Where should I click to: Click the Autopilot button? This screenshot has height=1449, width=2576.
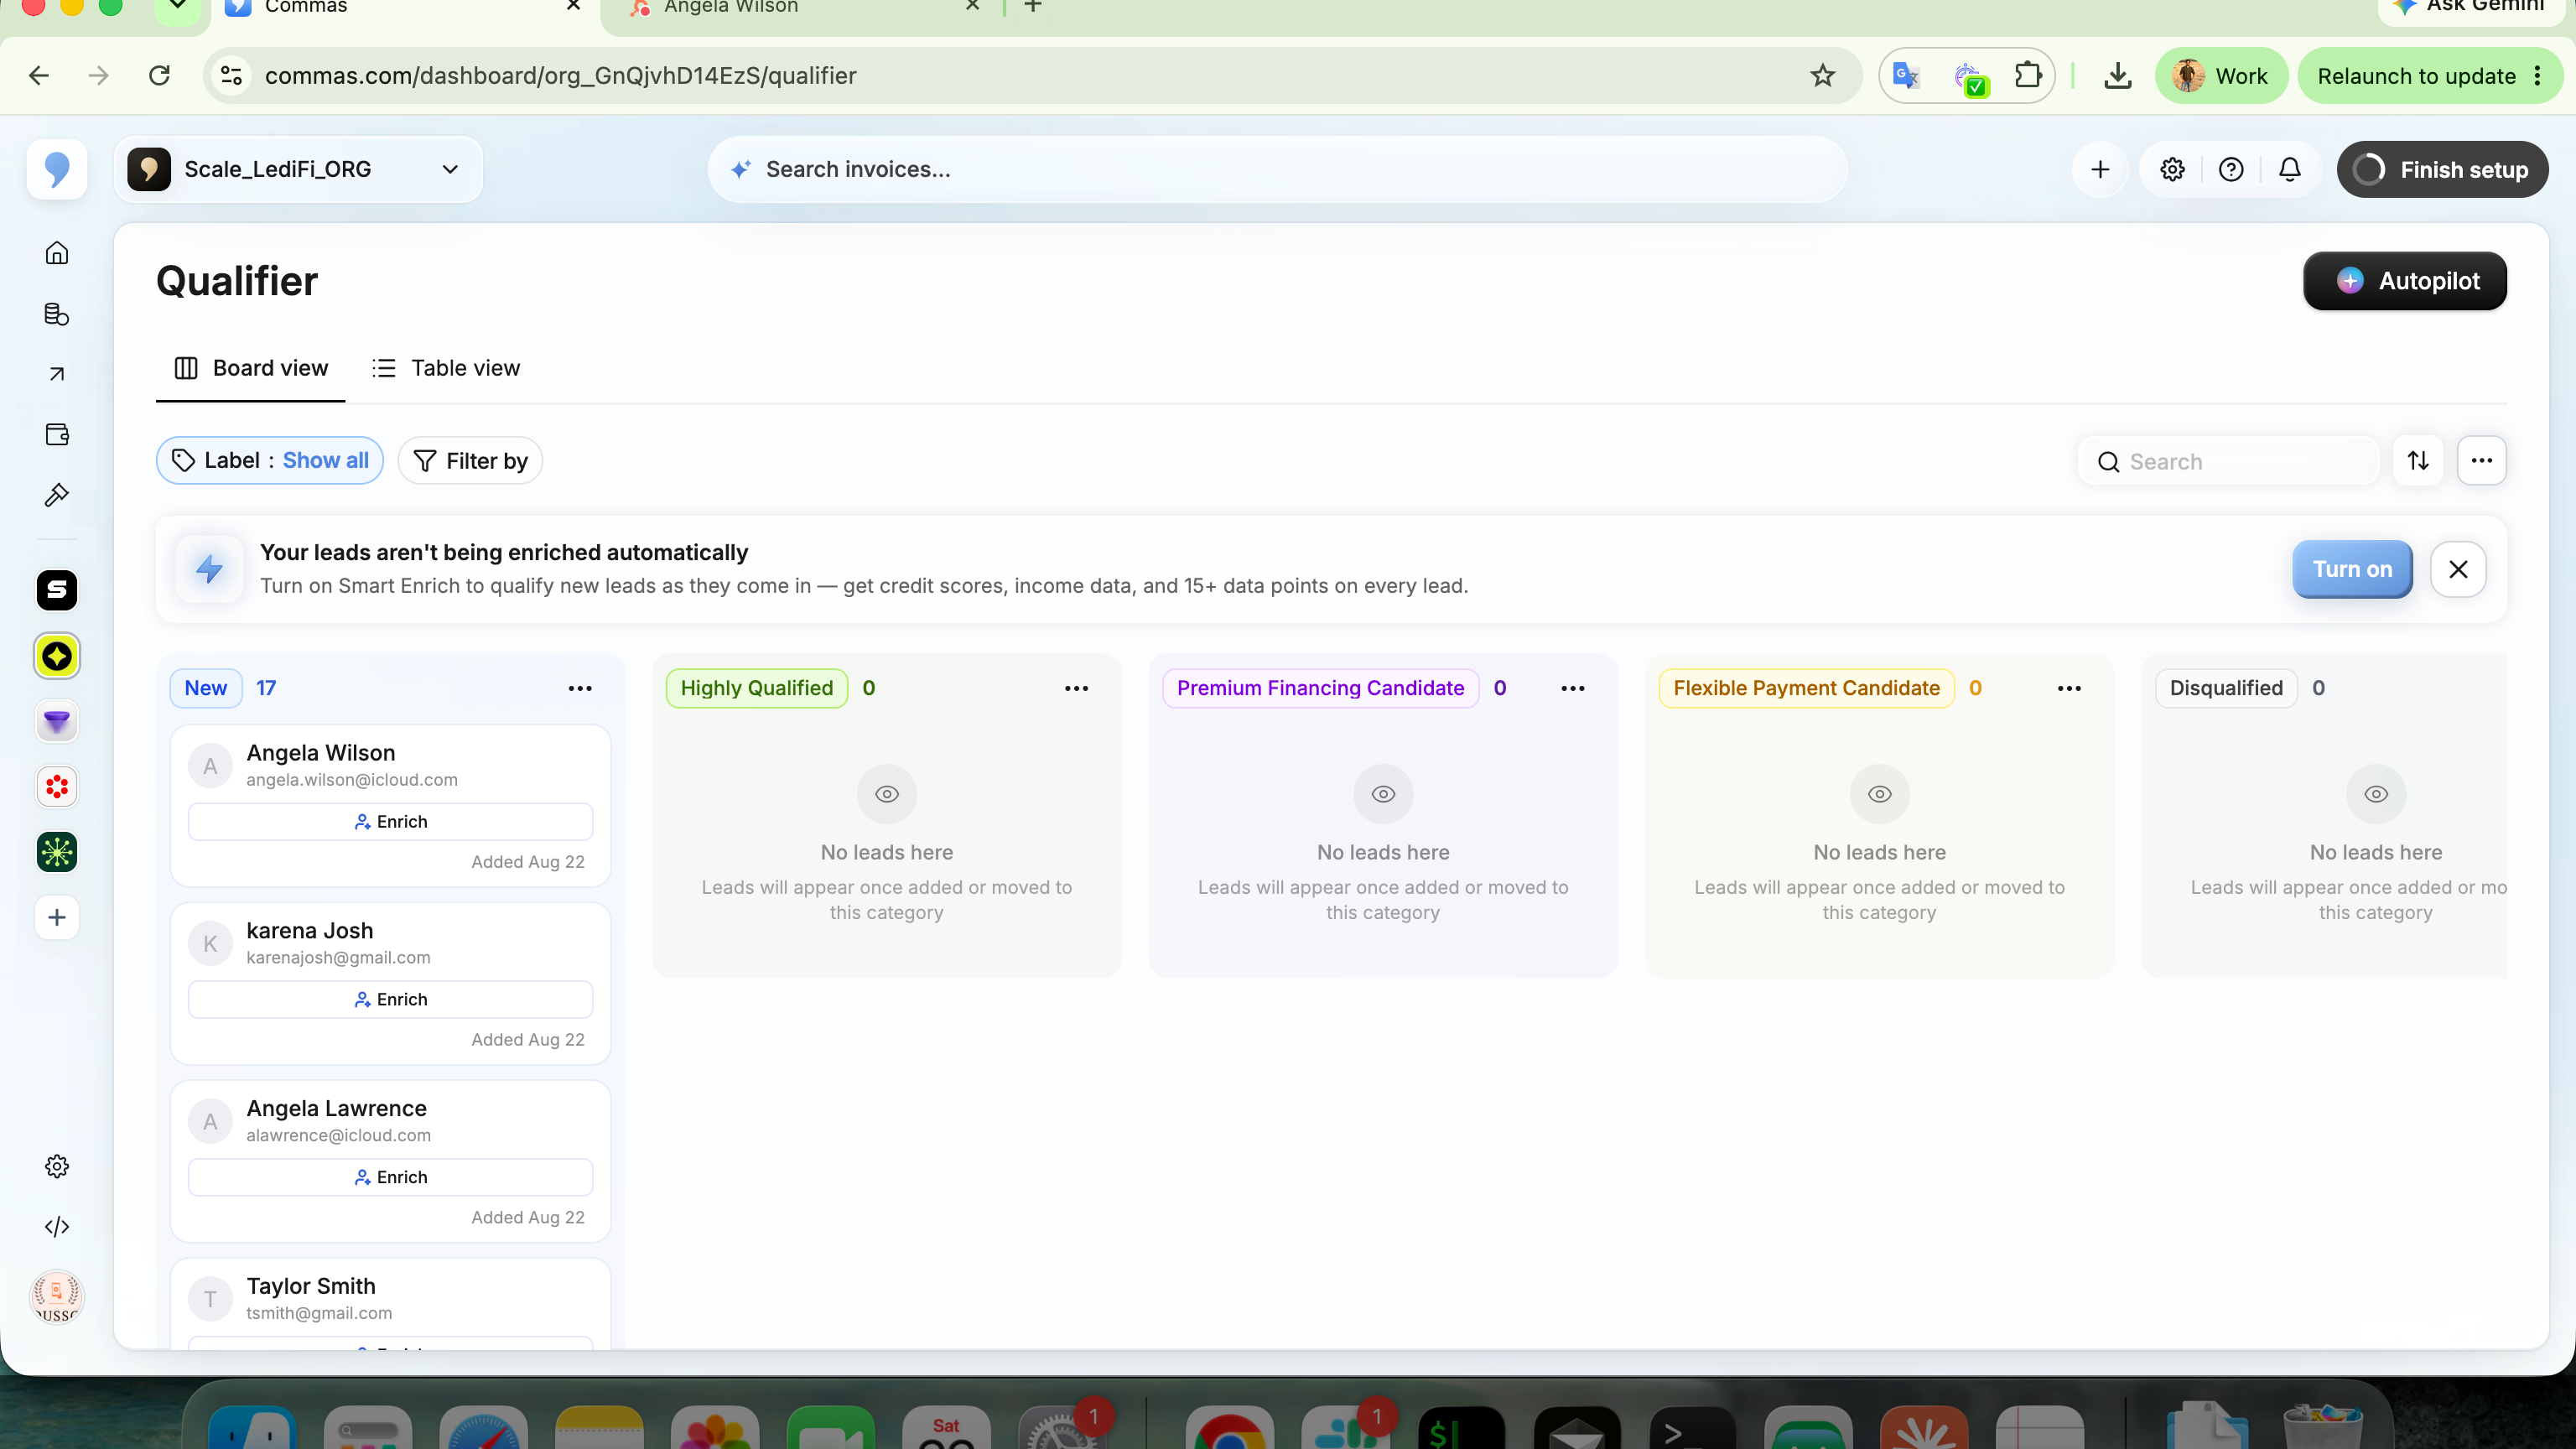(x=2405, y=281)
